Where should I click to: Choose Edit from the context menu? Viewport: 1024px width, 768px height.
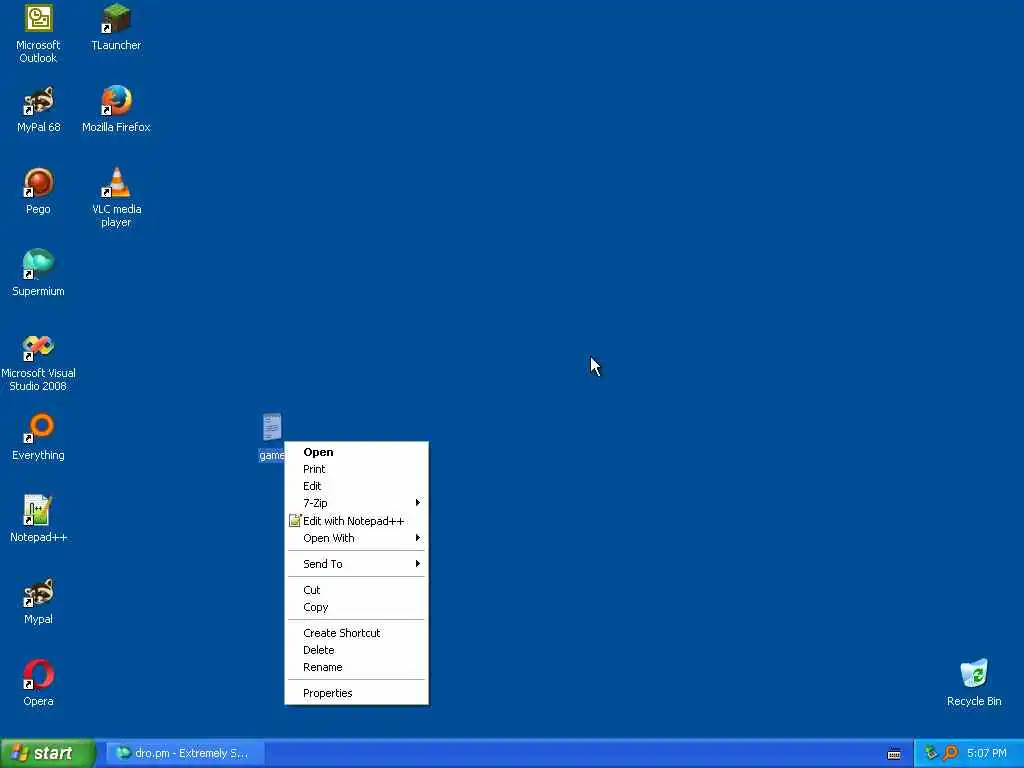(357, 486)
